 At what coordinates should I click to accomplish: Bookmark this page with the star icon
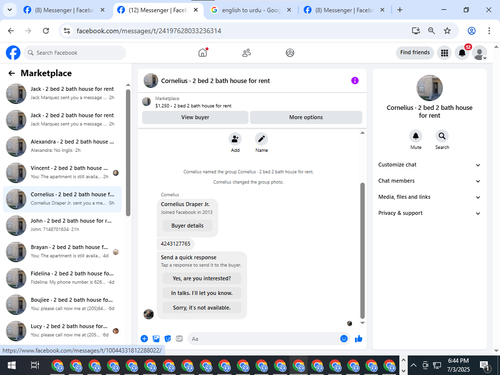pos(447,31)
